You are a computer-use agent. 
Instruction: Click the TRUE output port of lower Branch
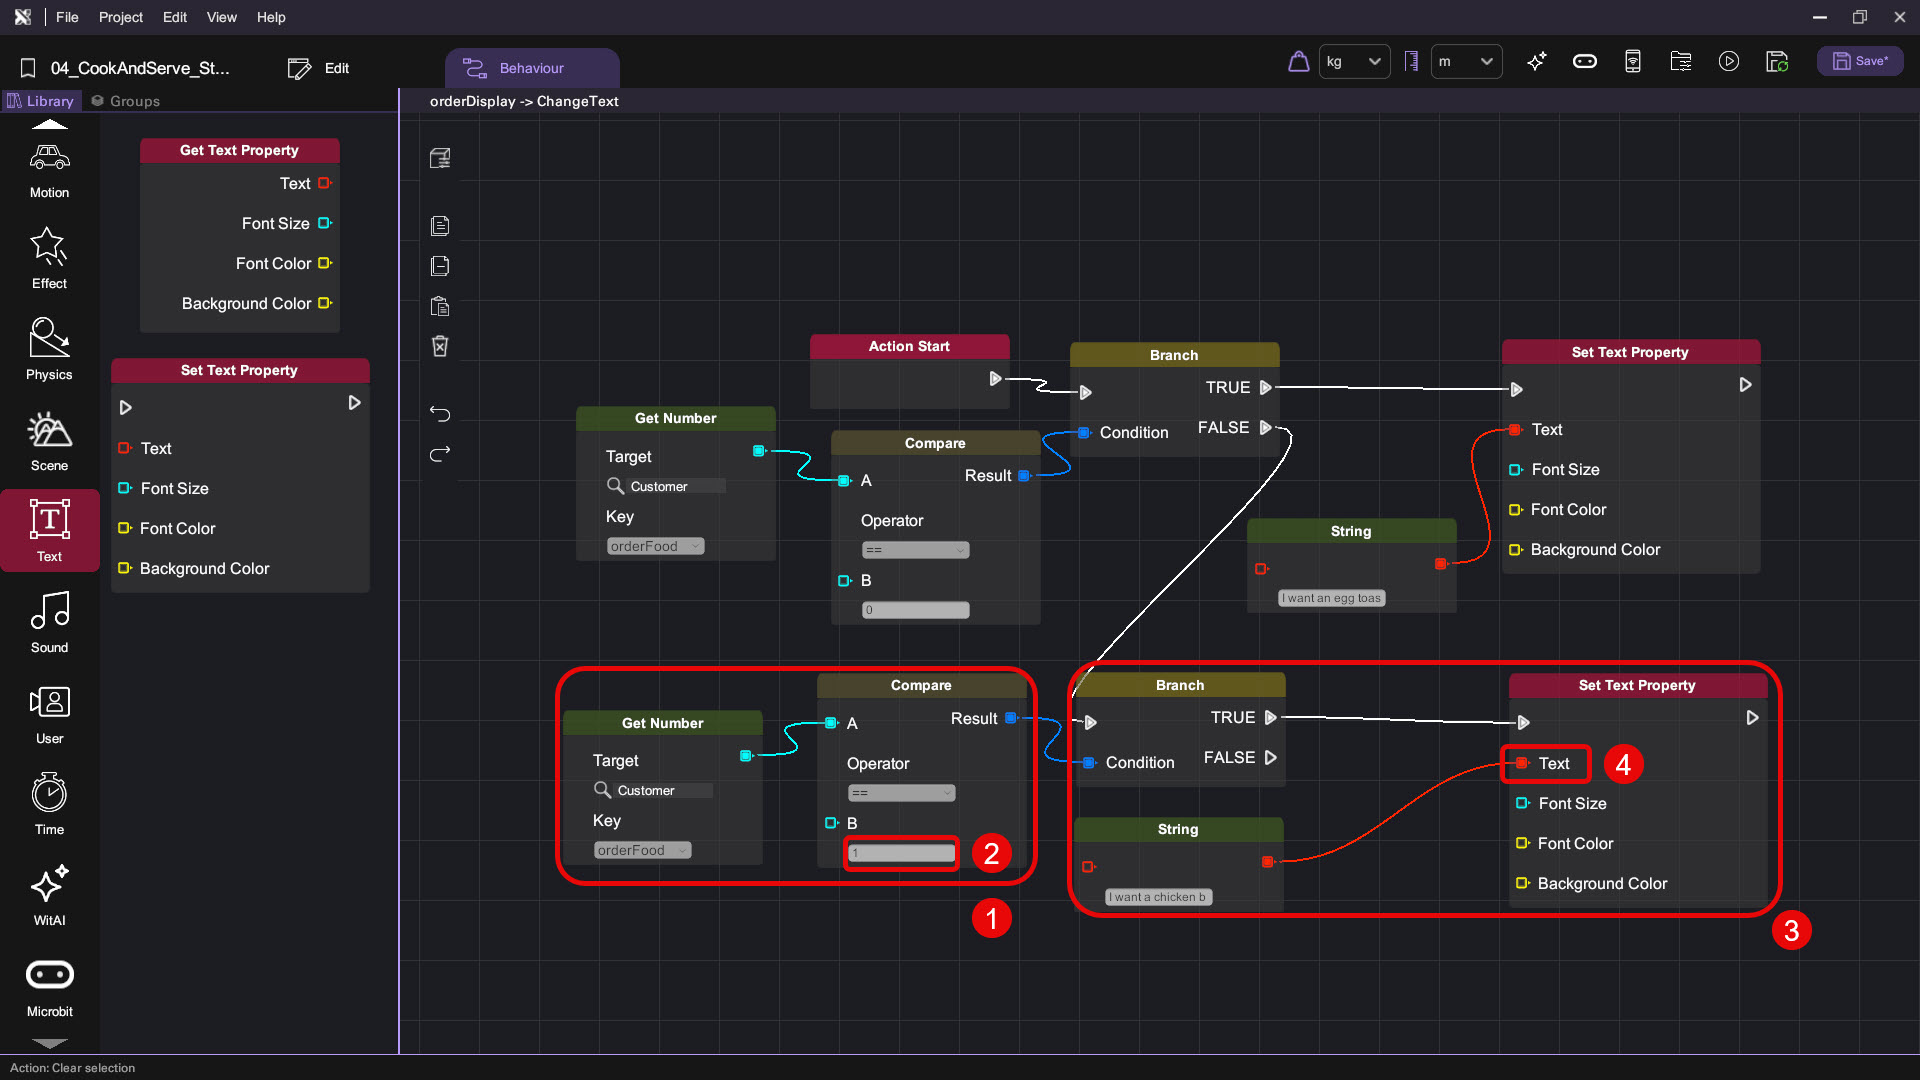[1270, 718]
